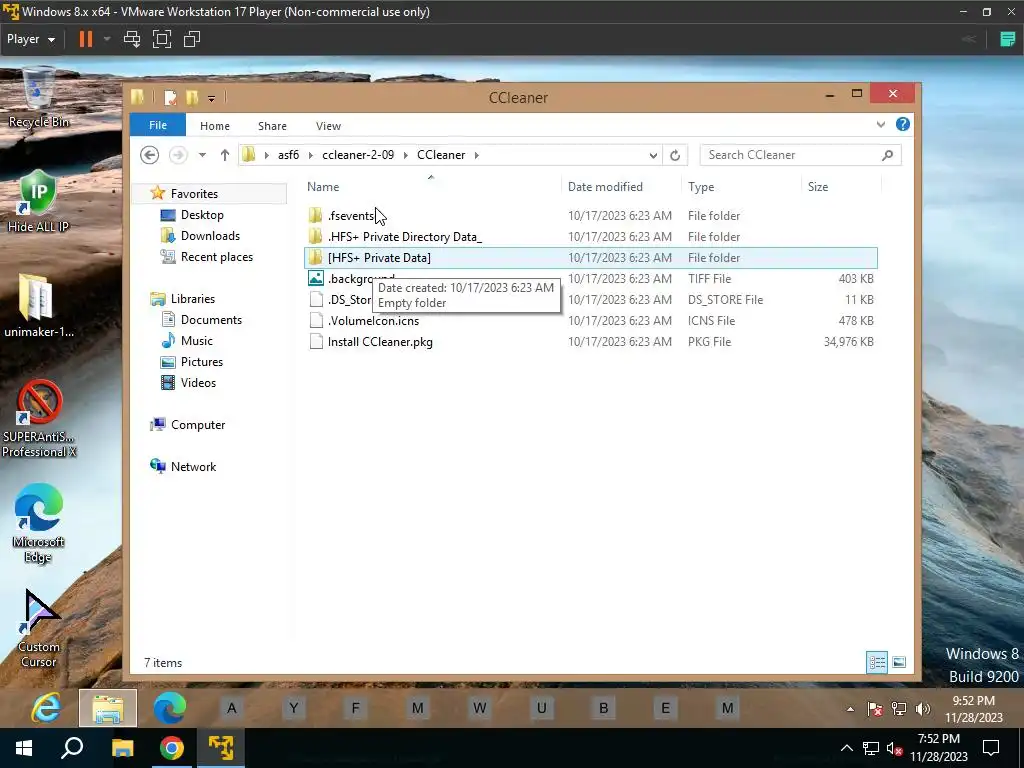This screenshot has height=768, width=1024.
Task: Switch to large icons view button
Action: coord(899,662)
